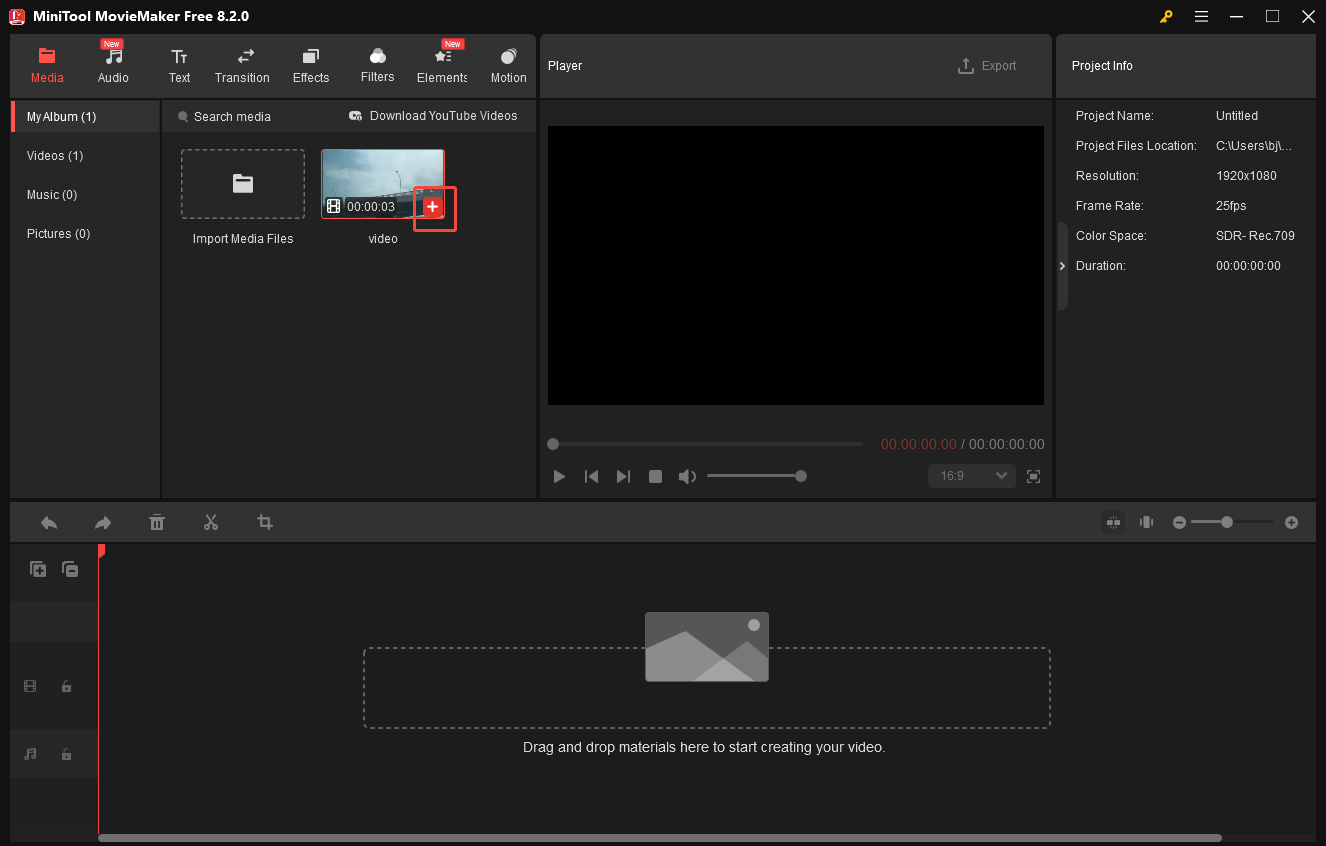
Task: Click the Split scissors icon
Action: click(211, 522)
